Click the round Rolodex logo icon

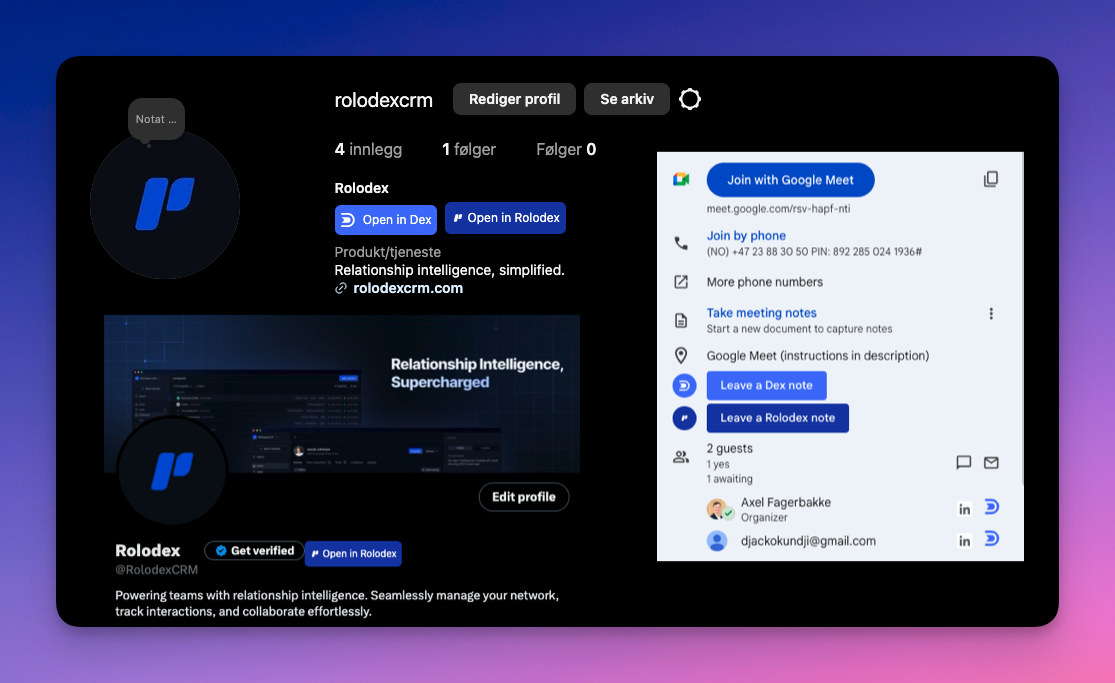pyautogui.click(x=684, y=418)
